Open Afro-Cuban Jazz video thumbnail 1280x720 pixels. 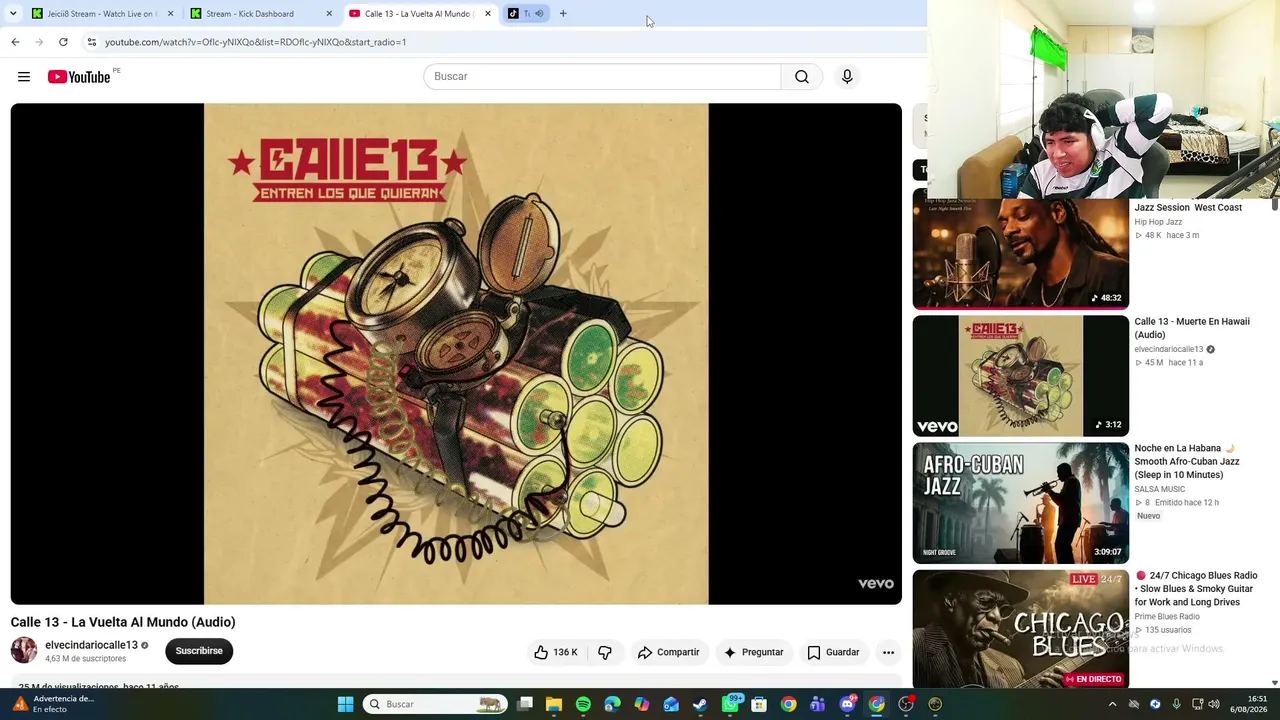point(1020,503)
